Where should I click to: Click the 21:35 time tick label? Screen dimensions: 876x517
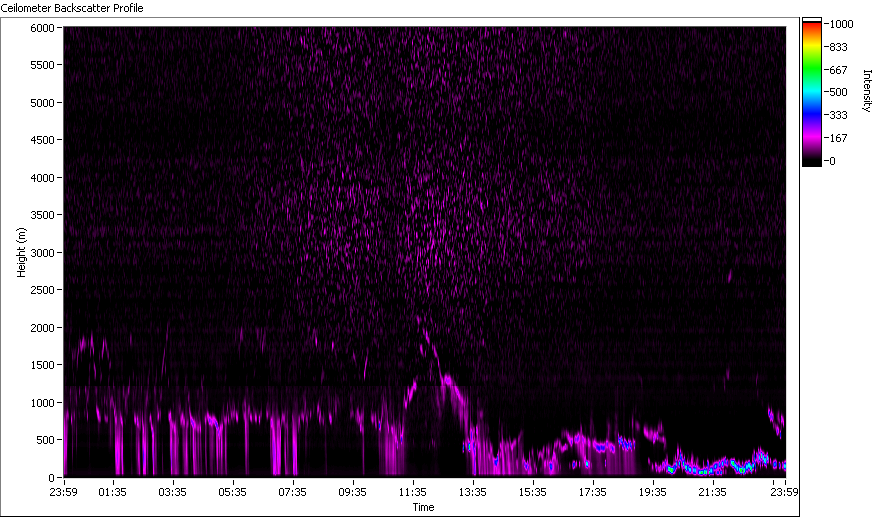tap(713, 492)
